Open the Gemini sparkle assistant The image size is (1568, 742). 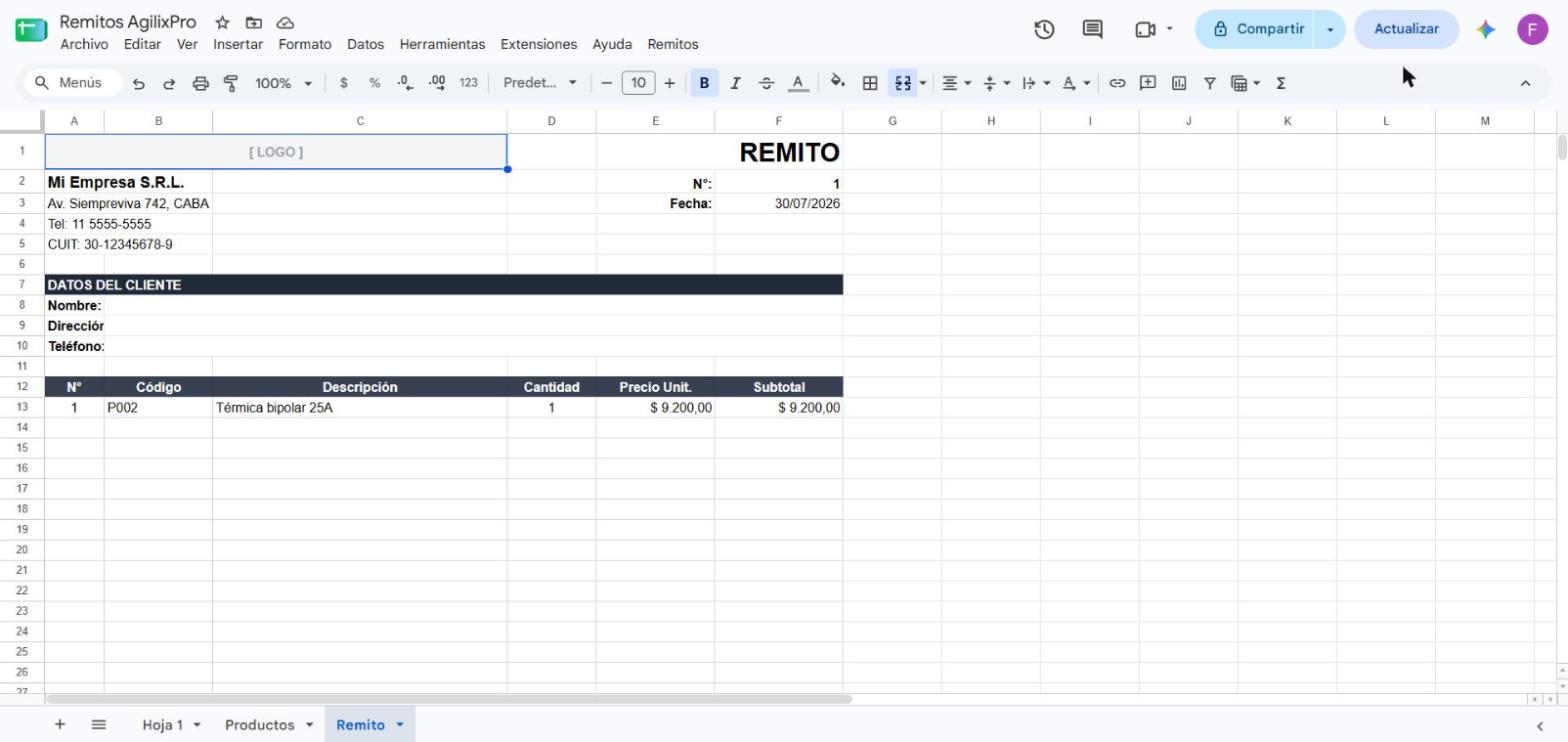[x=1486, y=29]
